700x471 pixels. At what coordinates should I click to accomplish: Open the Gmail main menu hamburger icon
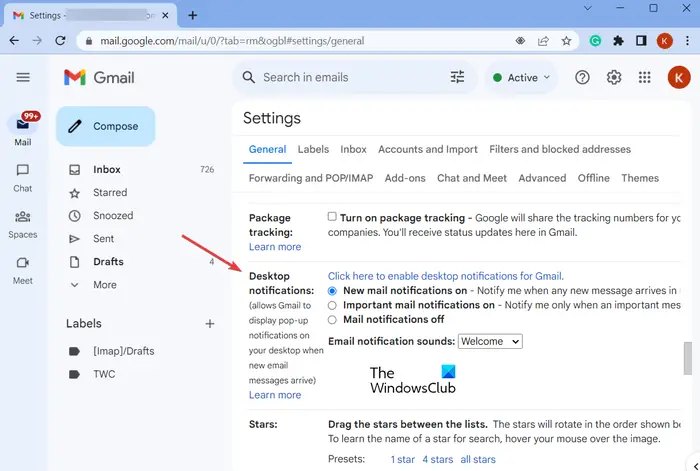pos(23,77)
